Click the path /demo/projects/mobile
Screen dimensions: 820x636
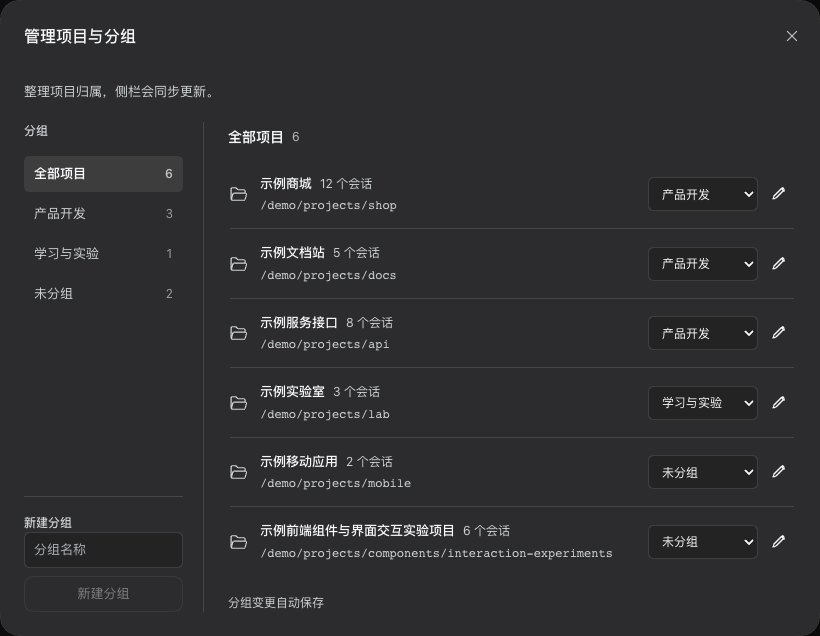point(336,483)
